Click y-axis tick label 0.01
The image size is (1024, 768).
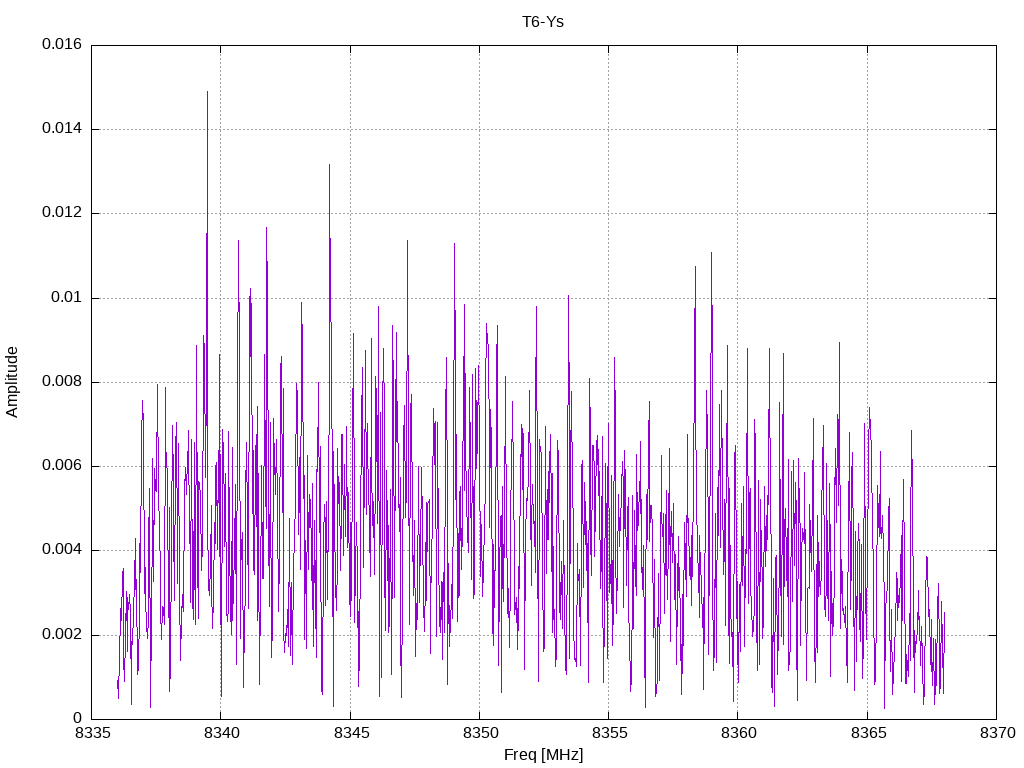[67, 298]
